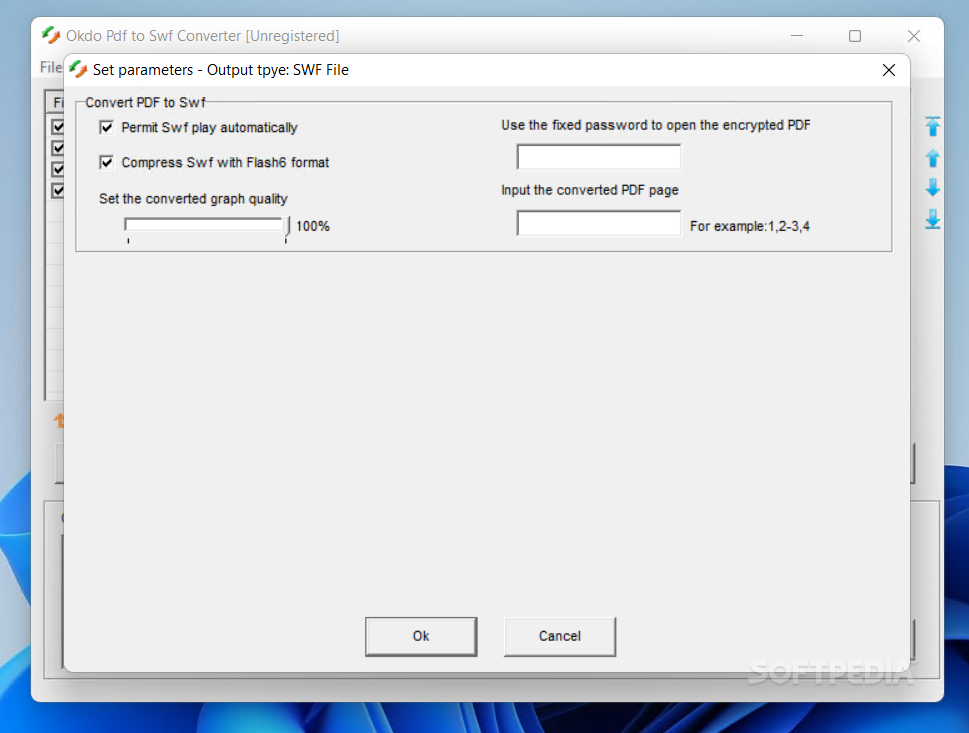Focus the encrypted PDF password field

598,157
